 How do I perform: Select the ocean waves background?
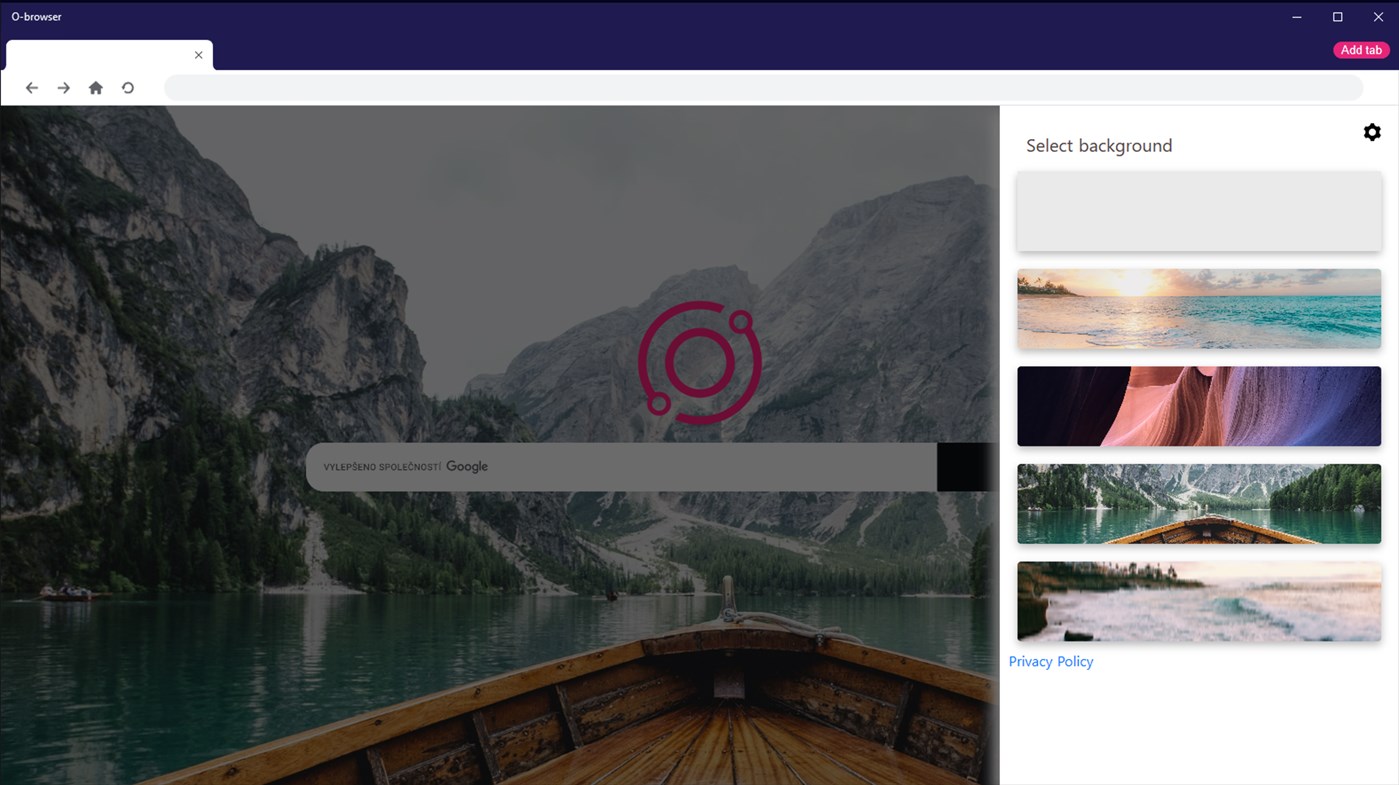click(1198, 600)
